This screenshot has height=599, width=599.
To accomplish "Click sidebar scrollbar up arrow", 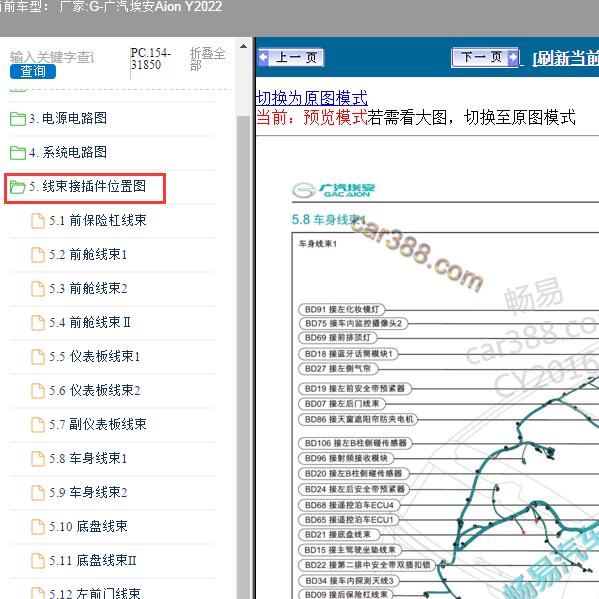I will 243,46.
